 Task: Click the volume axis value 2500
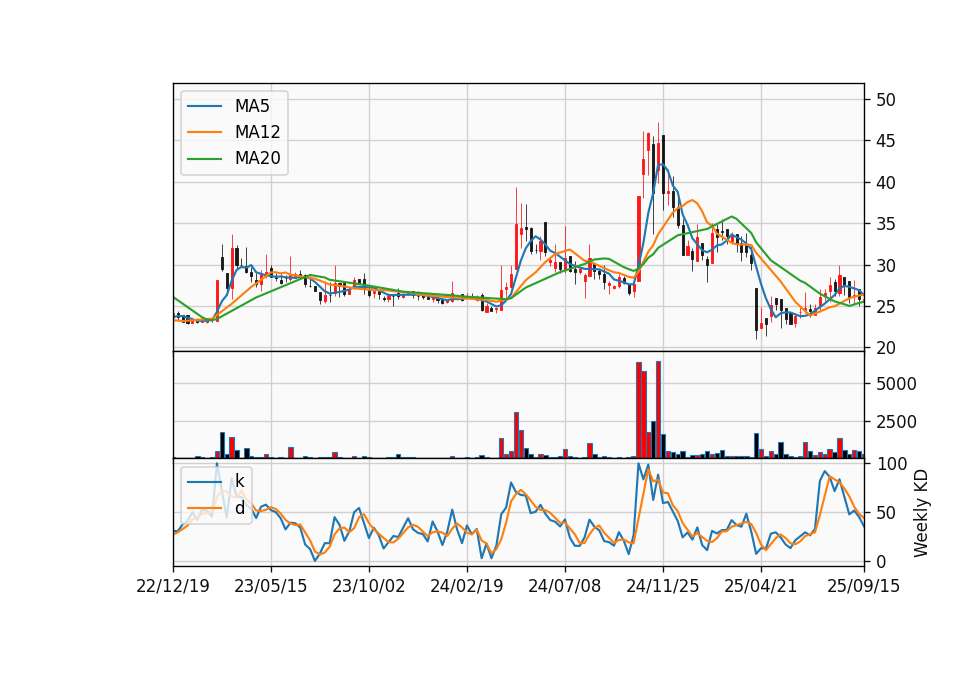896,422
